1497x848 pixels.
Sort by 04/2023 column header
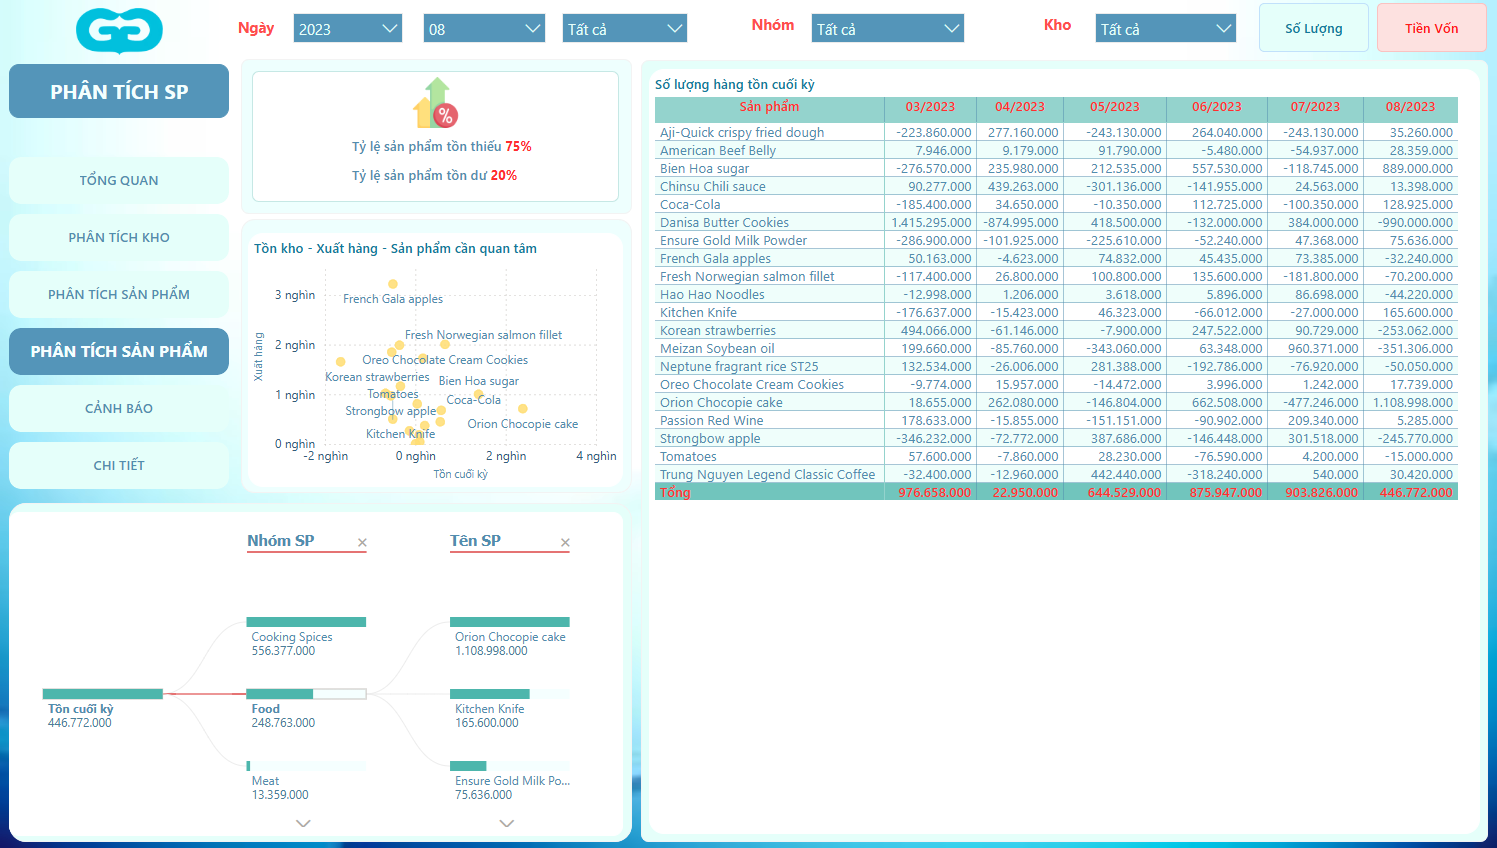[x=1019, y=107]
